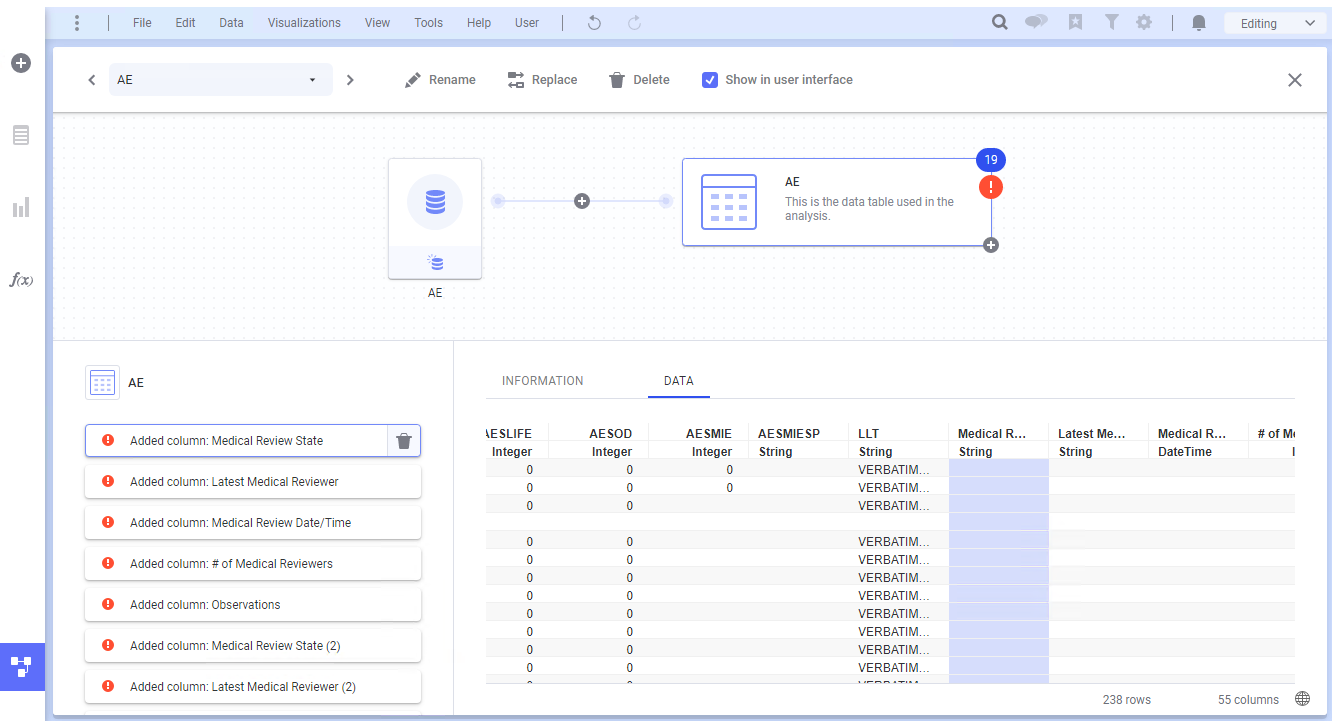Open the Visualizations menu
Viewport: 1332px width, 721px height.
click(304, 23)
